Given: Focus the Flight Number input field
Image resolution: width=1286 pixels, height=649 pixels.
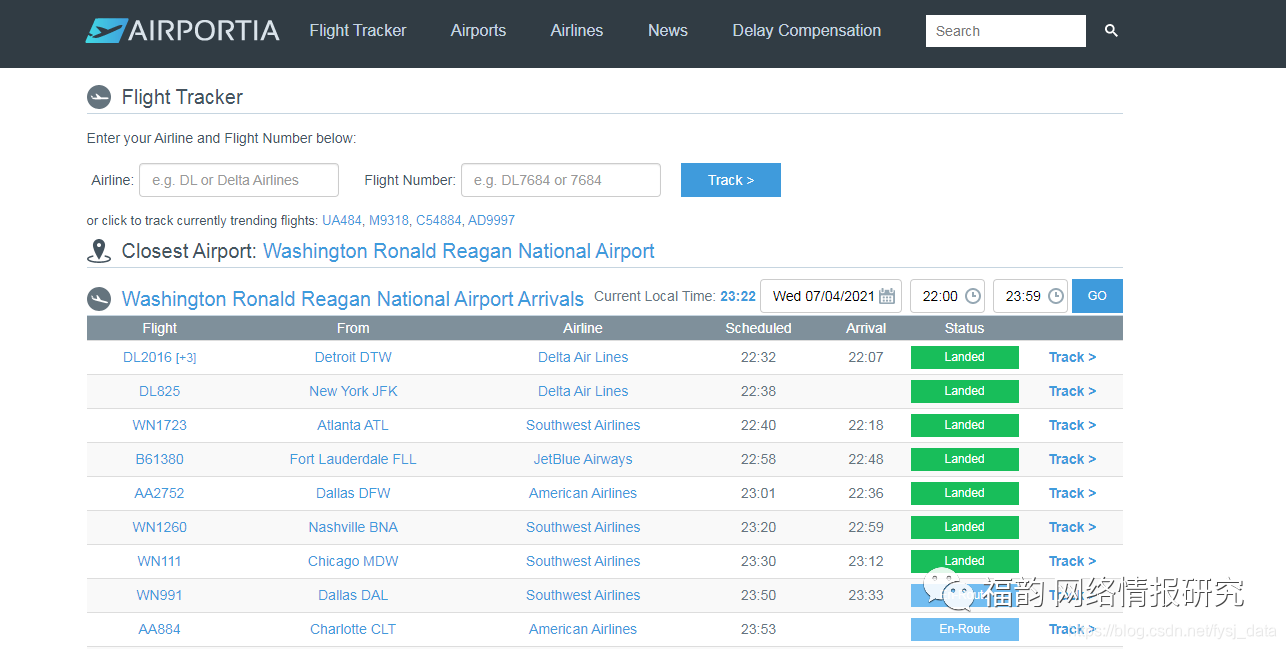Looking at the screenshot, I should coord(561,180).
